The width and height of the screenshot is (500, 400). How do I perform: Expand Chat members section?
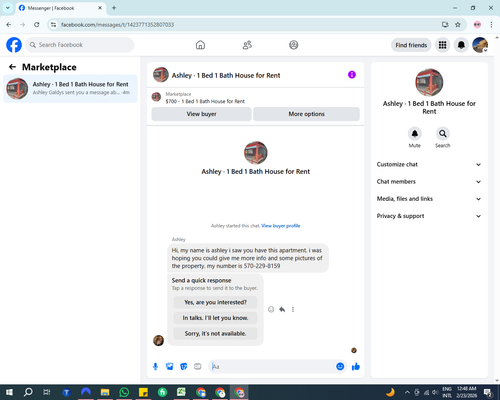coord(429,182)
